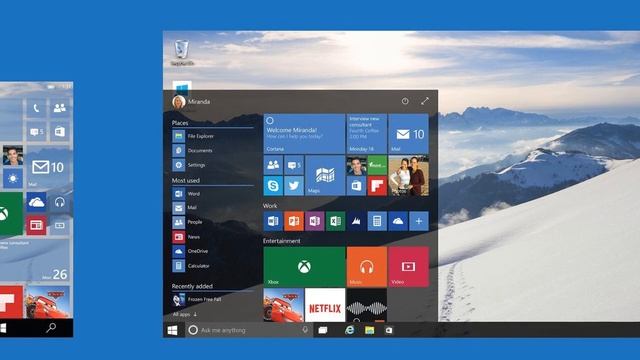The image size is (640, 360).
Task: Tap the Phone tile on the phone screen
Action: coord(36,108)
